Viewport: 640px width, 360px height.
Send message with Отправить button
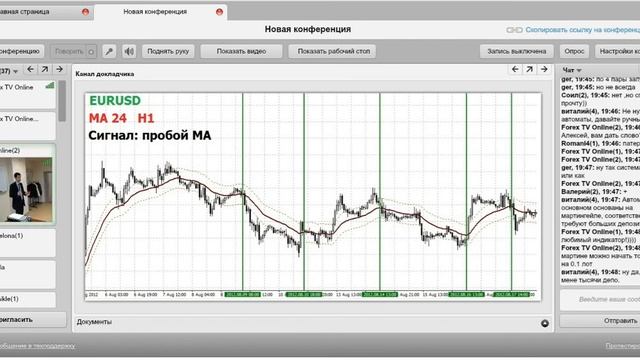(600, 321)
